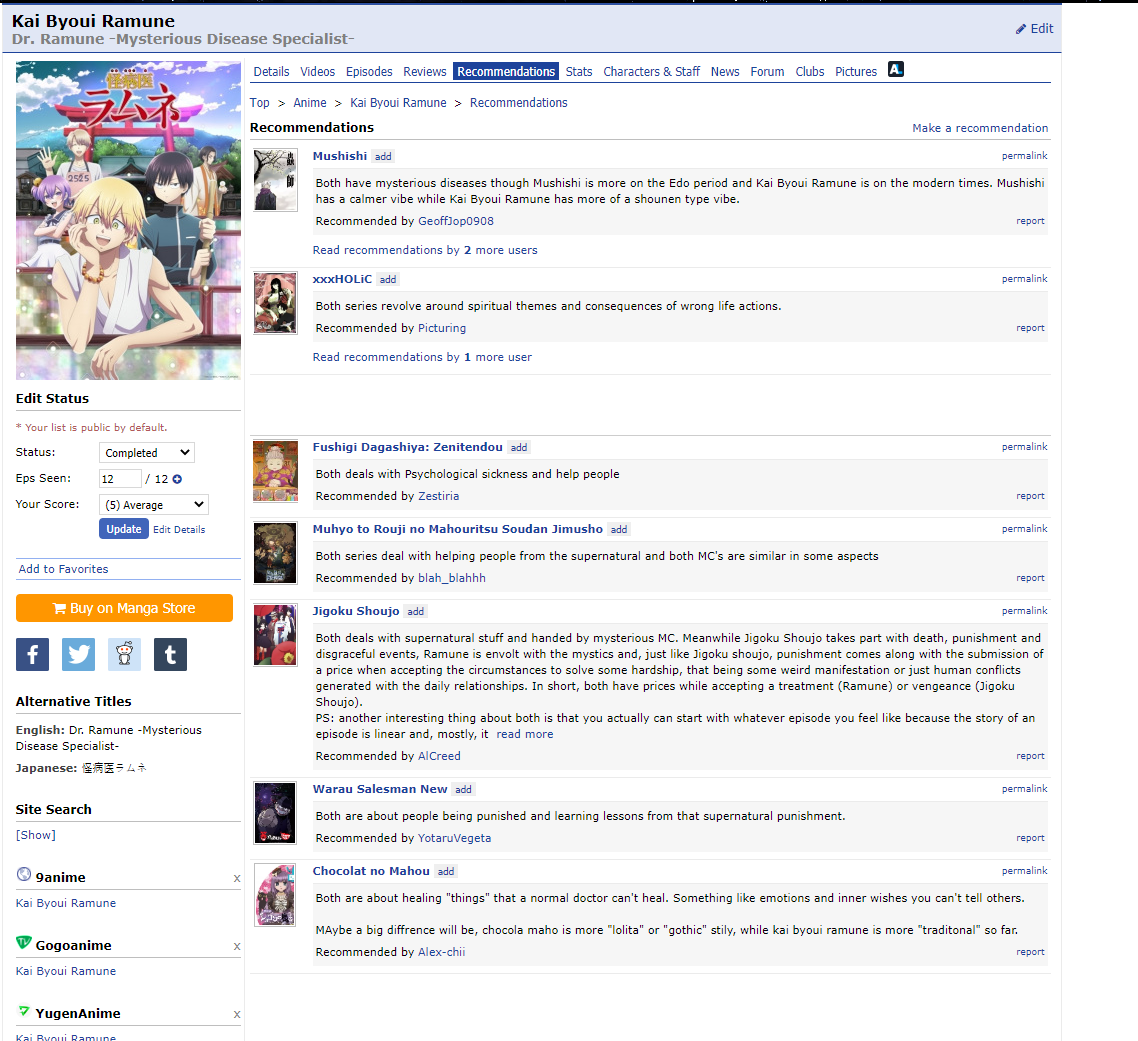Open Characters & Staff tab

point(652,72)
